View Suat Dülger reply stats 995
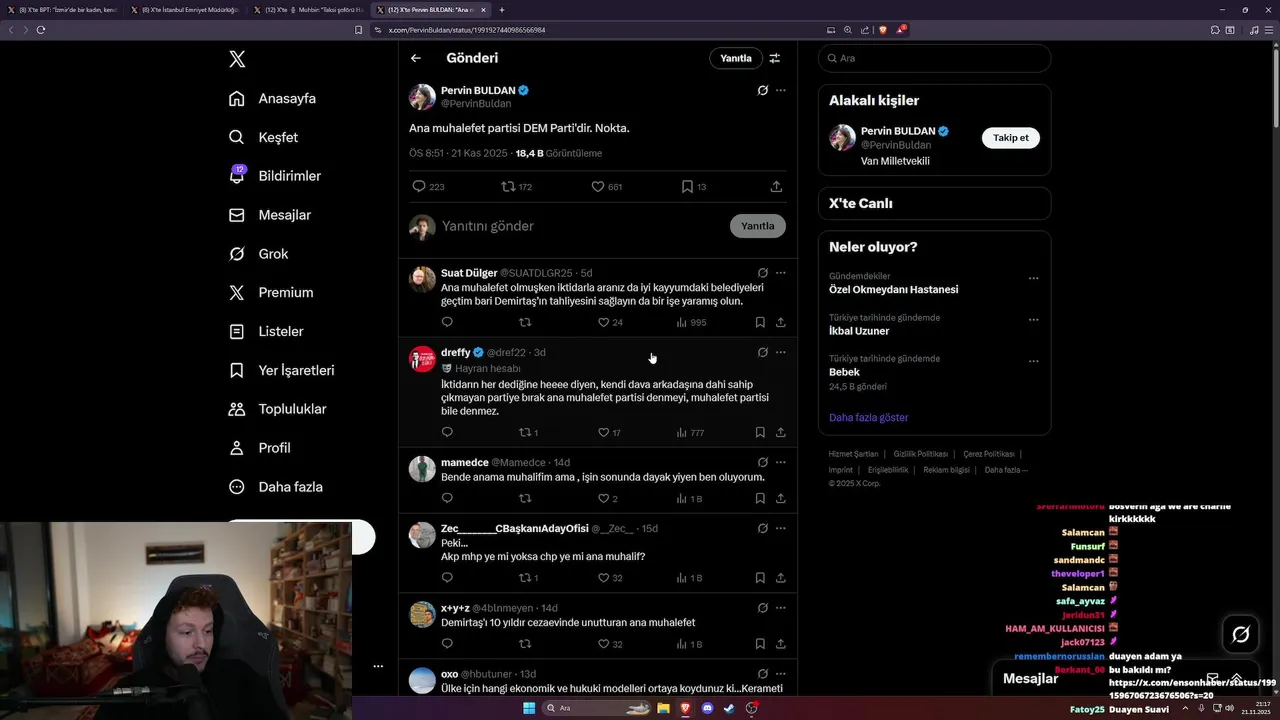Image resolution: width=1280 pixels, height=720 pixels. coord(691,322)
